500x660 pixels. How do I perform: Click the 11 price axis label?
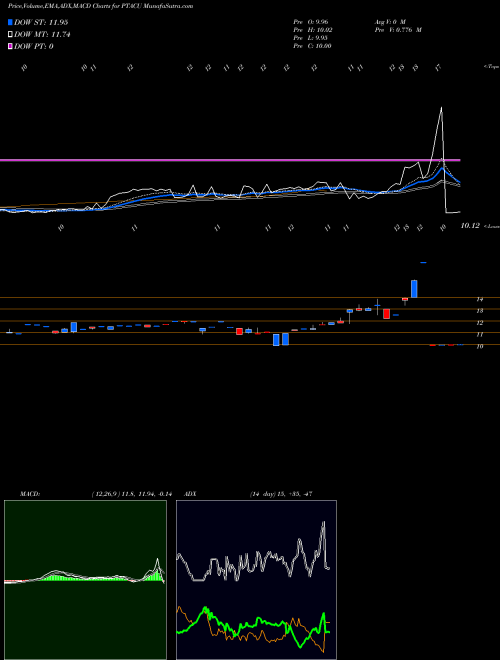(x=479, y=335)
